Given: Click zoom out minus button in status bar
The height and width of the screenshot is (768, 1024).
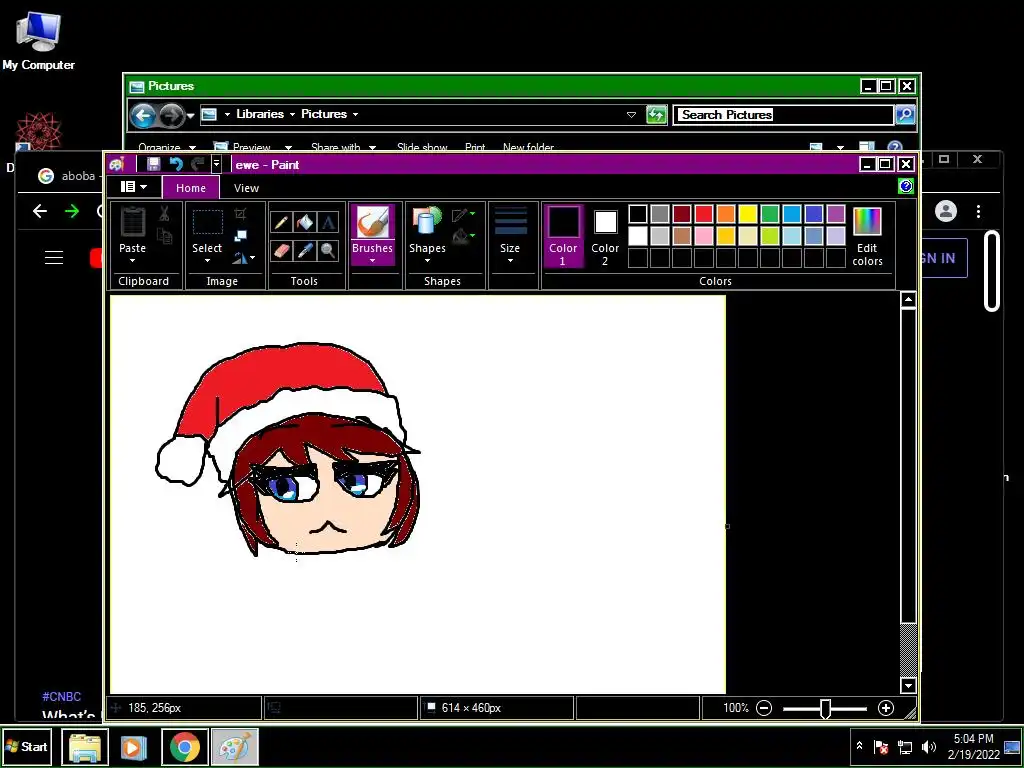Looking at the screenshot, I should tap(764, 708).
